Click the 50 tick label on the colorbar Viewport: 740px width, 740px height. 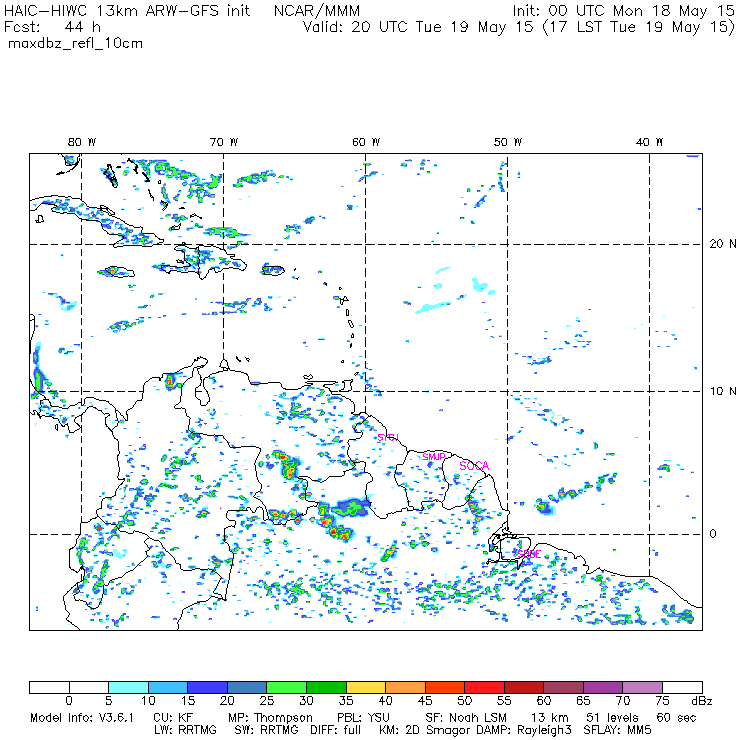pyautogui.click(x=464, y=701)
